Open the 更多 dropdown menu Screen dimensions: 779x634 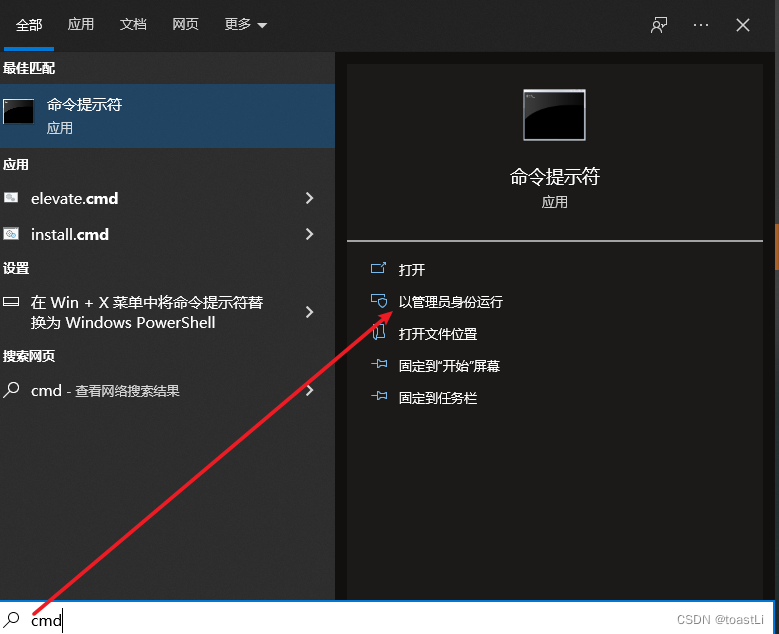[x=245, y=24]
